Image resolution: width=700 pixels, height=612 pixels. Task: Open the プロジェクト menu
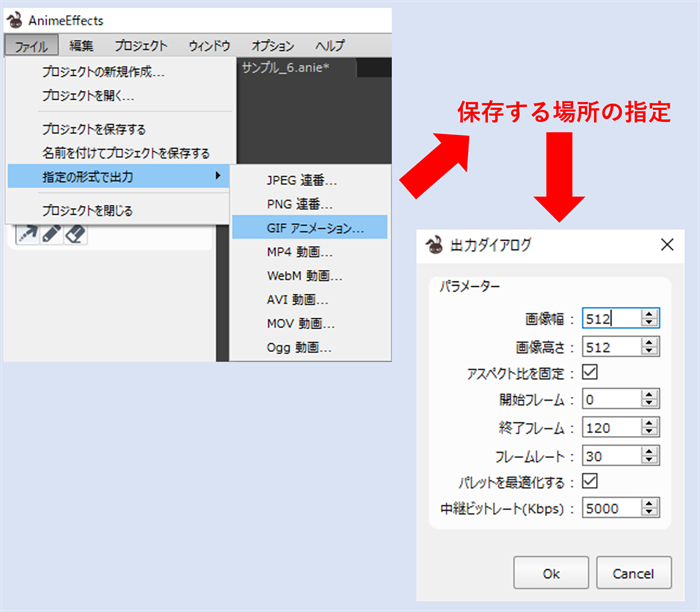141,46
